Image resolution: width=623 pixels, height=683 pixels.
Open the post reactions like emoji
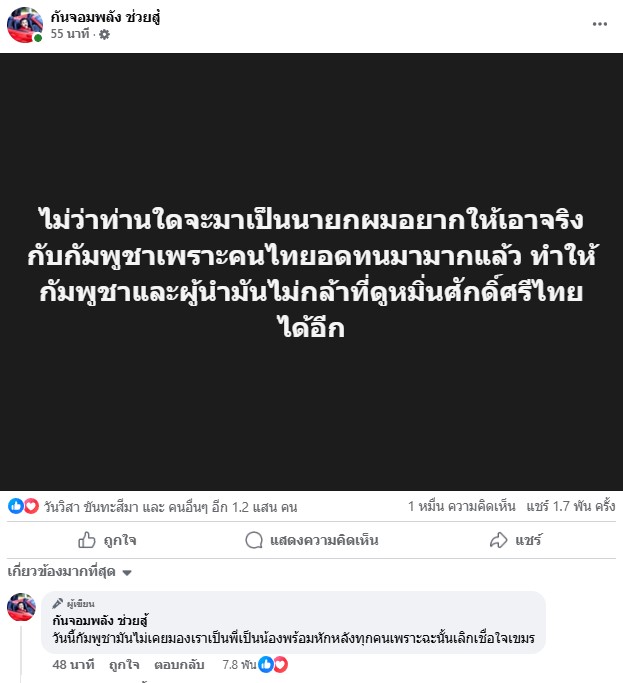(16, 506)
